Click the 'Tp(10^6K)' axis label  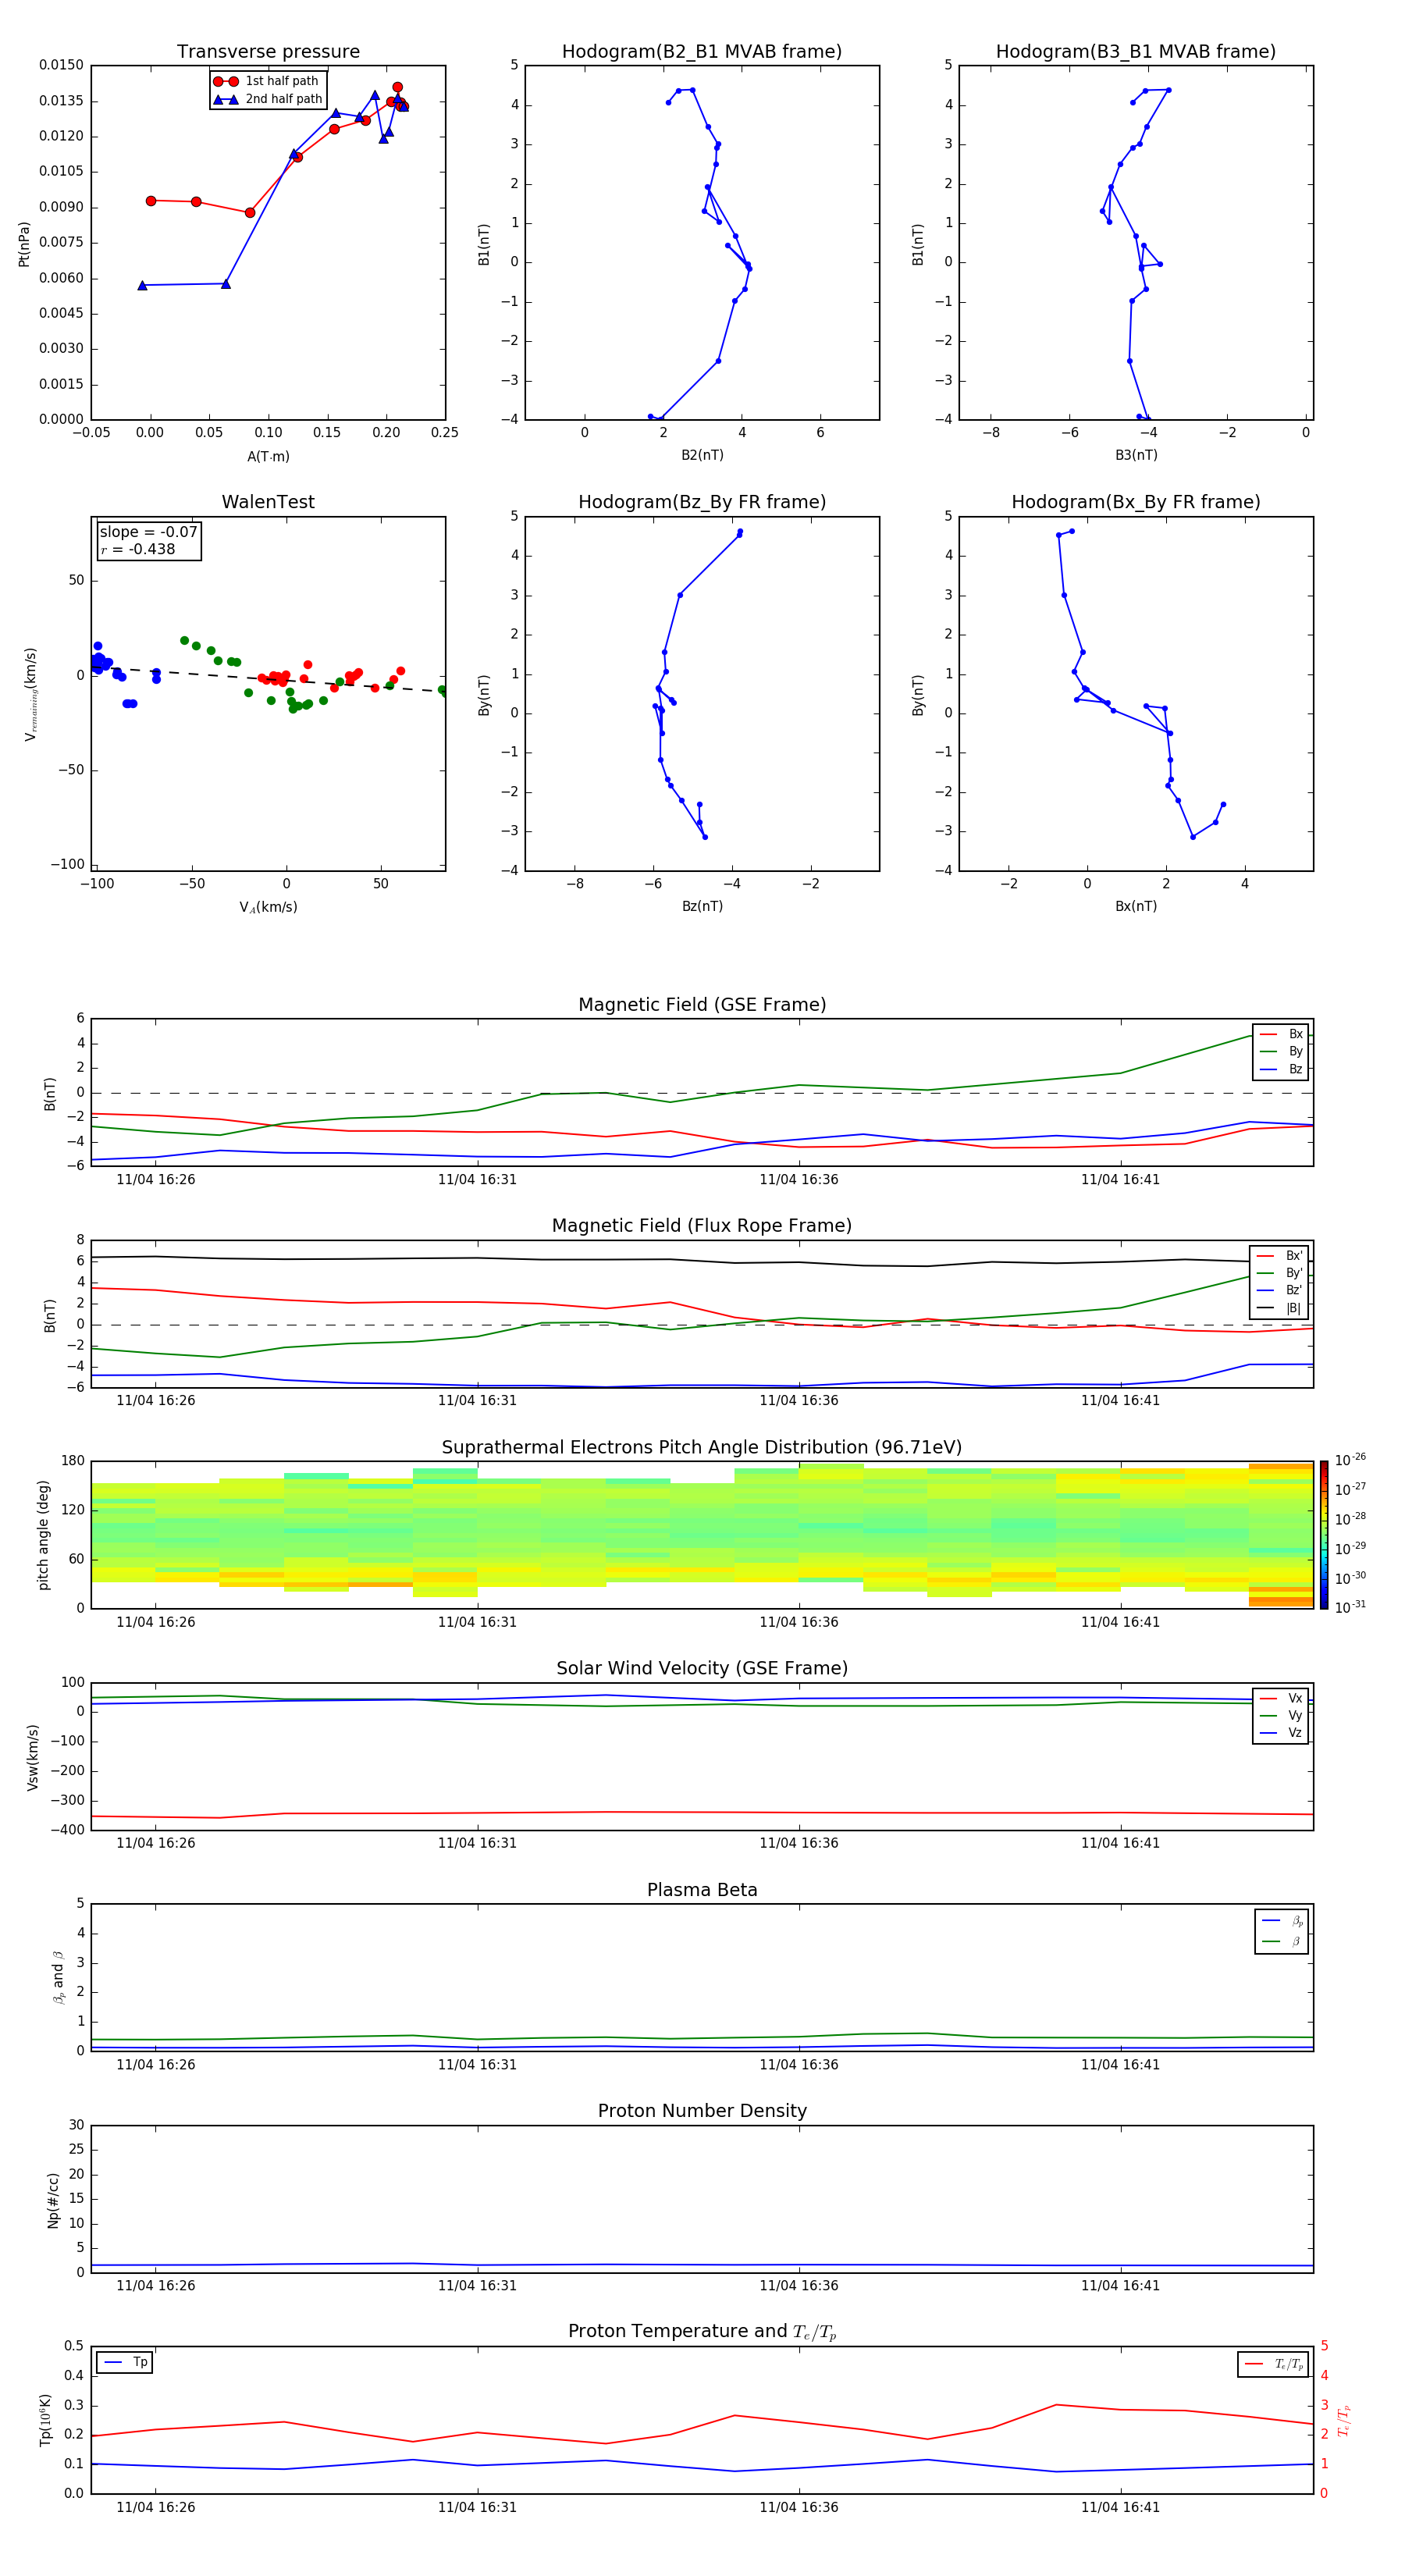pyautogui.click(x=45, y=2420)
